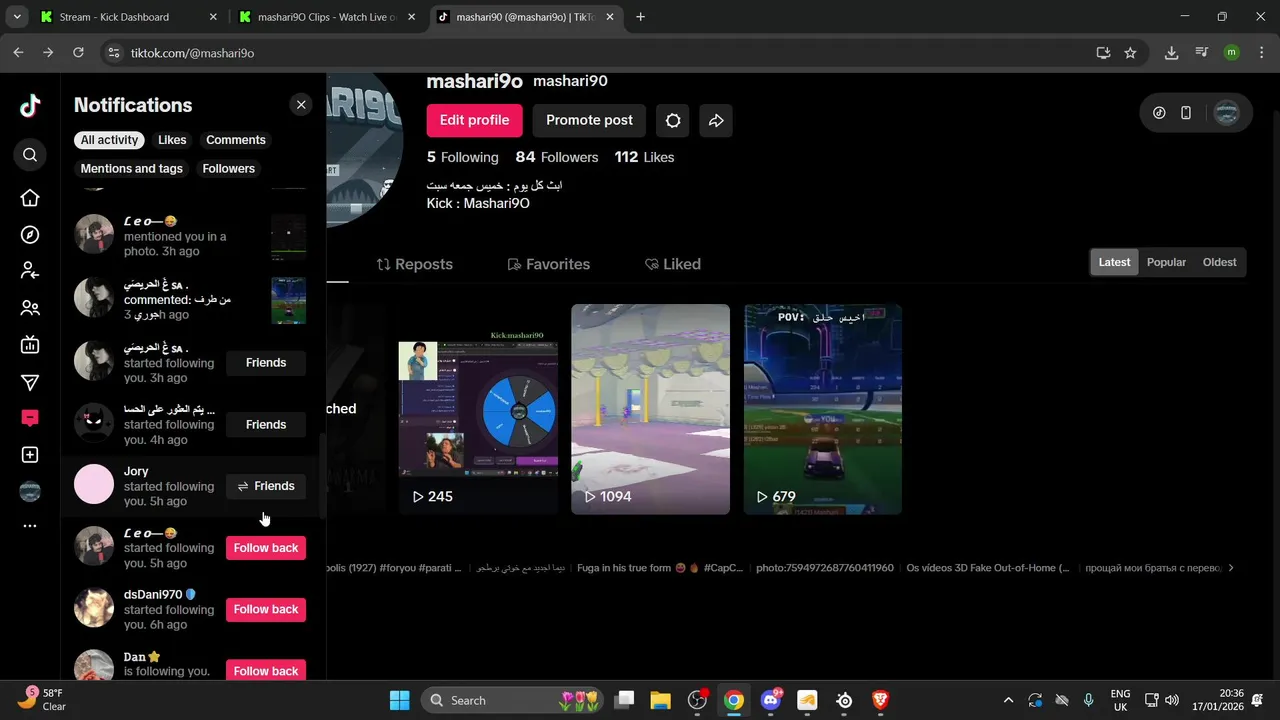Open the video with 245 views

point(479,409)
